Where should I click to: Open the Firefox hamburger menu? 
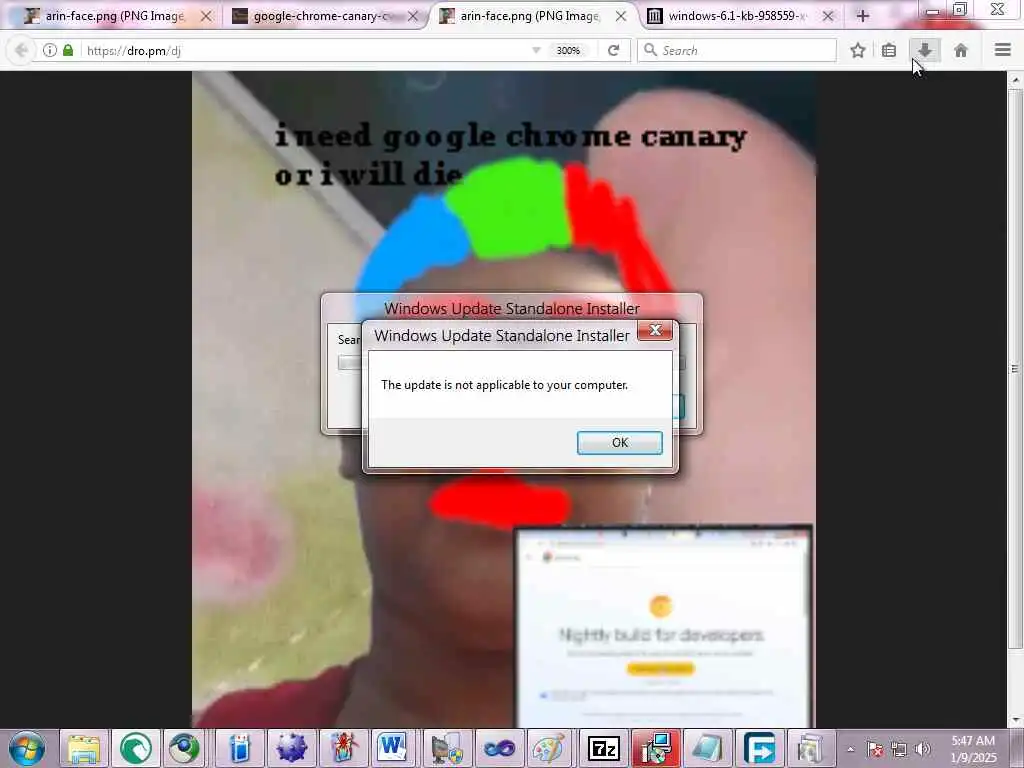click(1002, 50)
